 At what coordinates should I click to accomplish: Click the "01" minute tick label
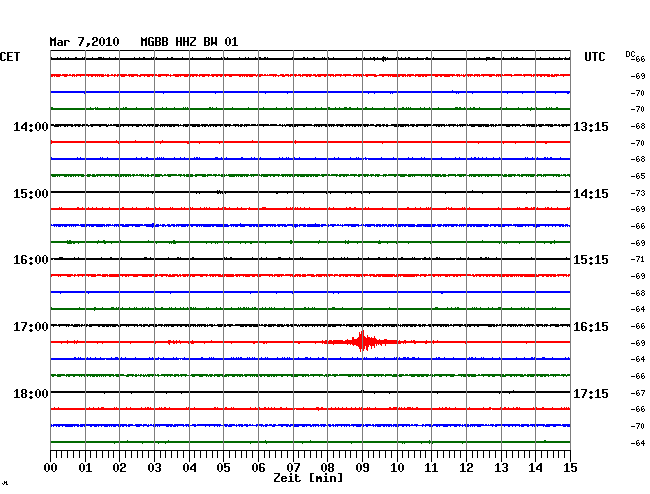85,467
